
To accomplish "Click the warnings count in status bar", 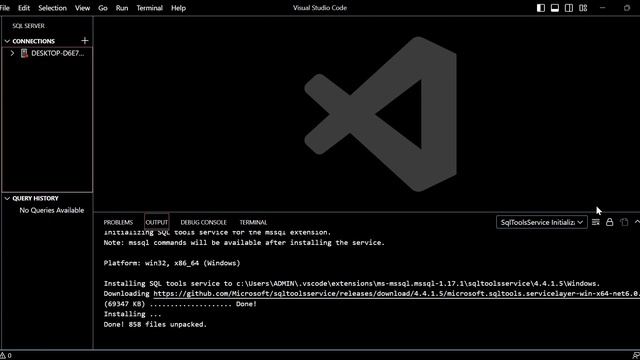I will tap(6, 356).
